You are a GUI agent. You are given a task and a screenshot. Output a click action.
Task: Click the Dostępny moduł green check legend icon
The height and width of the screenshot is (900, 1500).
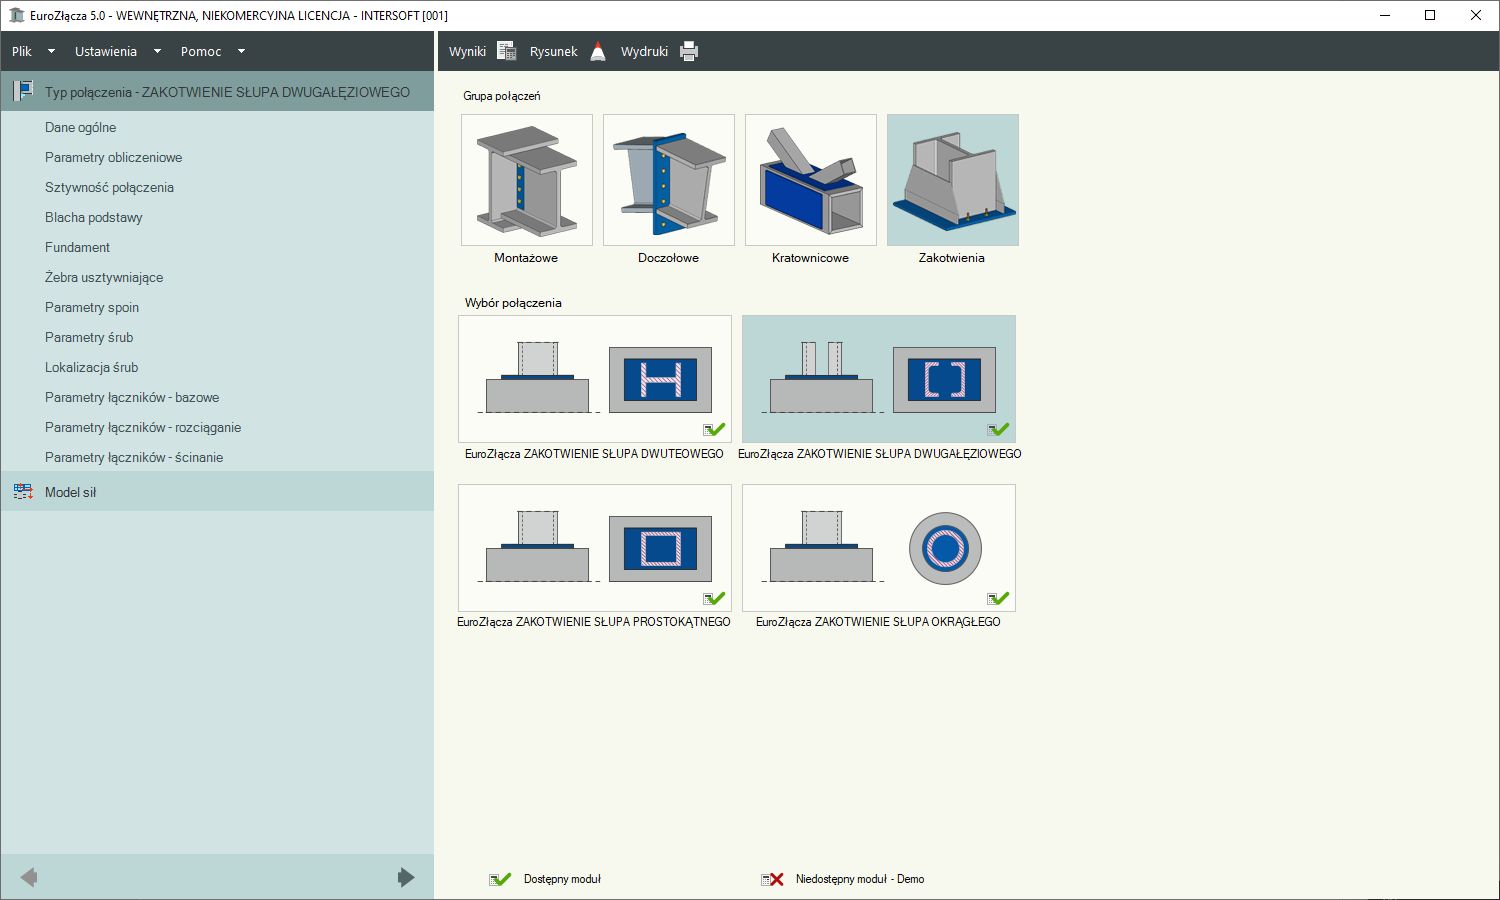pos(500,879)
